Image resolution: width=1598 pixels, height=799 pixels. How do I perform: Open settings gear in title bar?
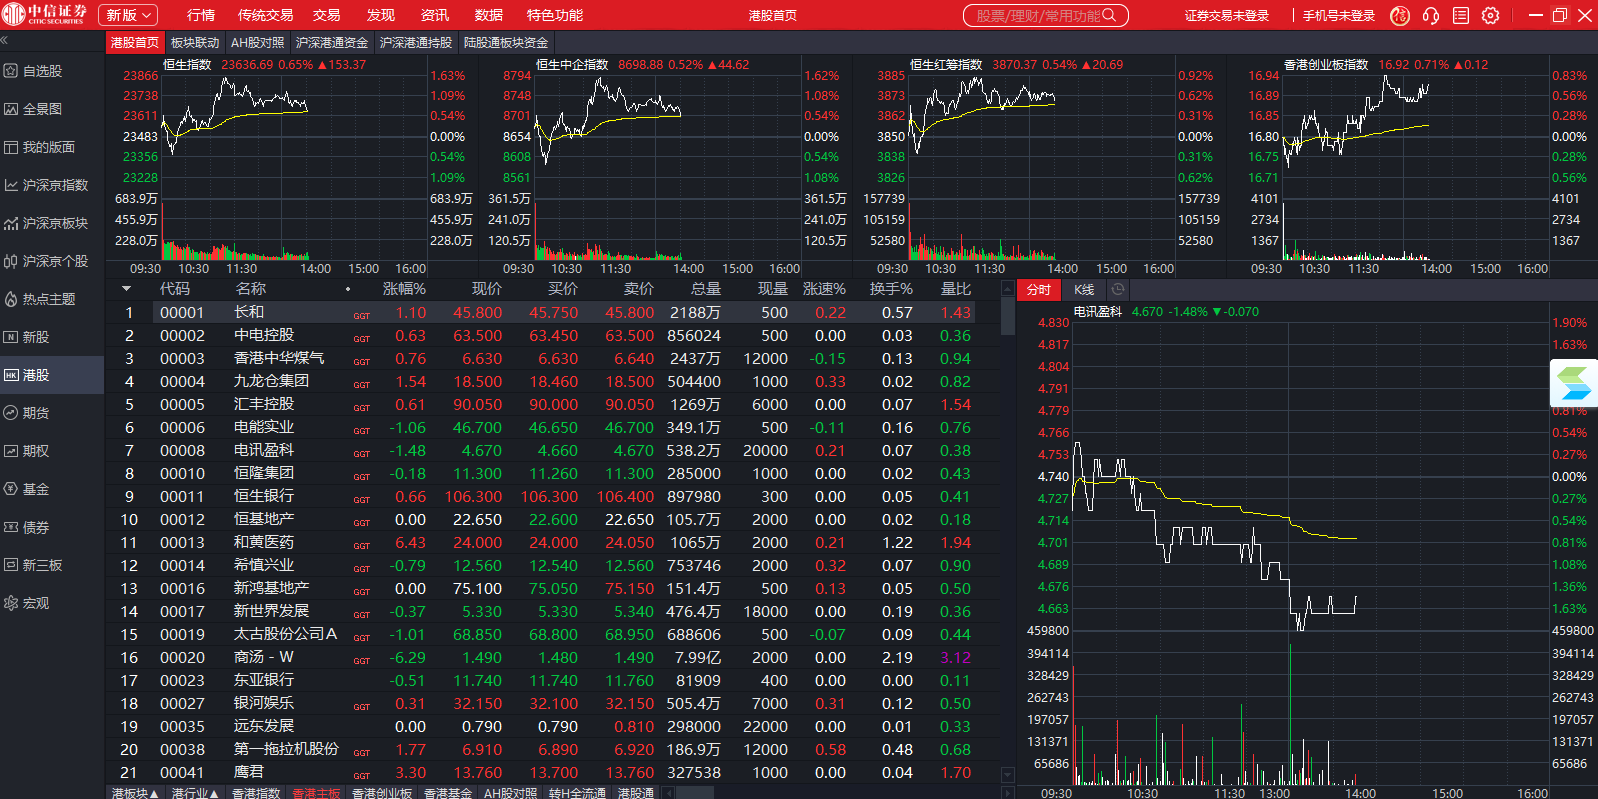pyautogui.click(x=1490, y=15)
